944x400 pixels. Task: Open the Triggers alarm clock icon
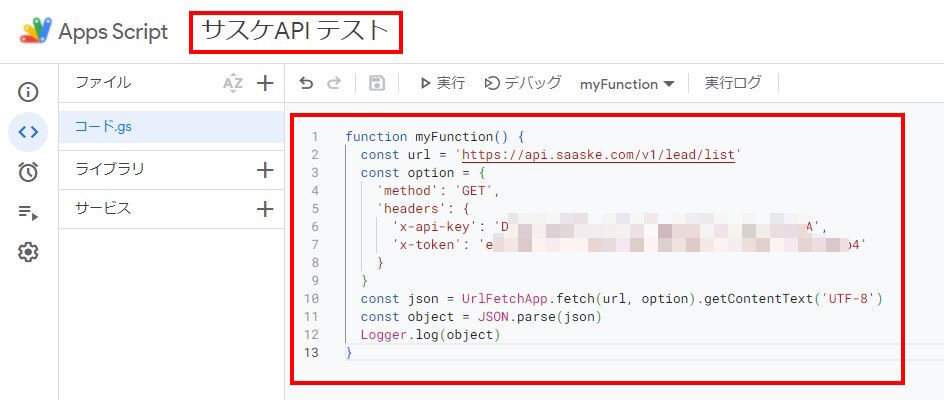coord(28,172)
